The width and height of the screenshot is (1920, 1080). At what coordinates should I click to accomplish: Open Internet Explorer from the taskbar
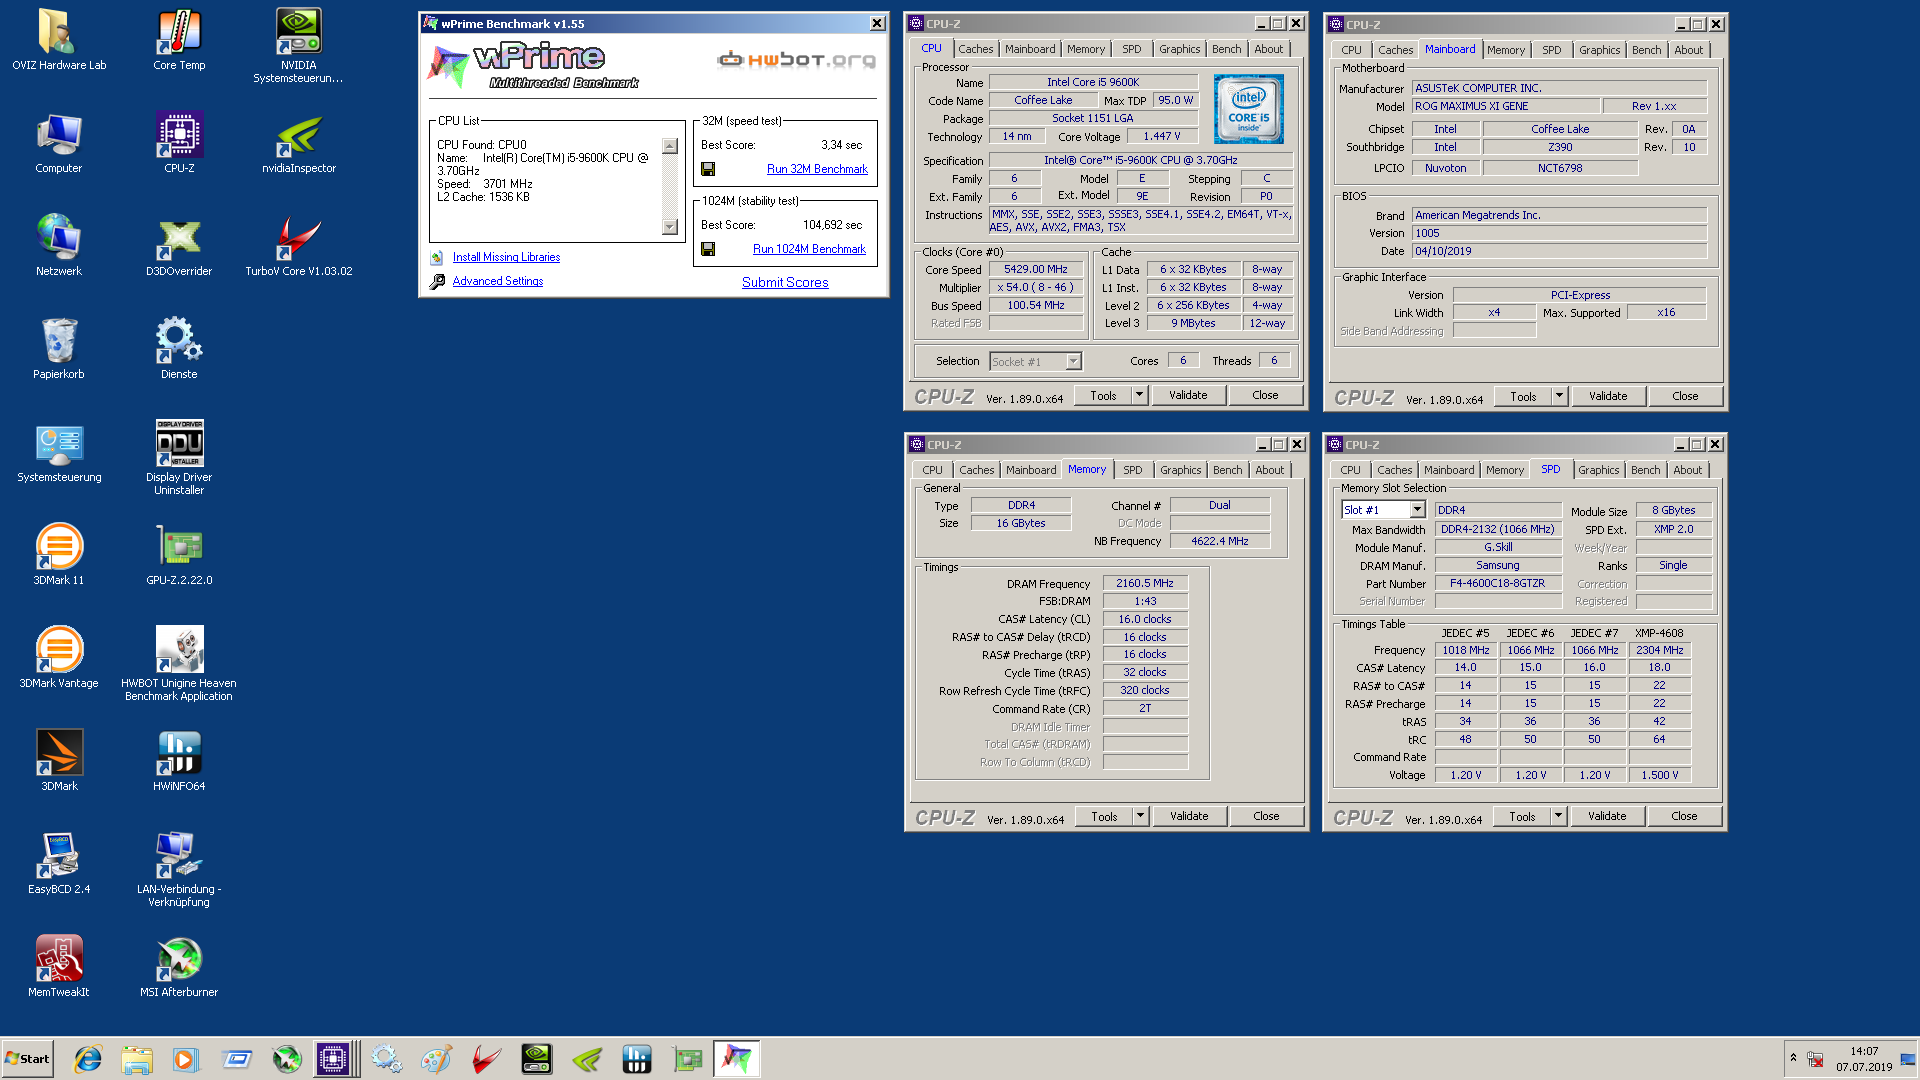[88, 1059]
